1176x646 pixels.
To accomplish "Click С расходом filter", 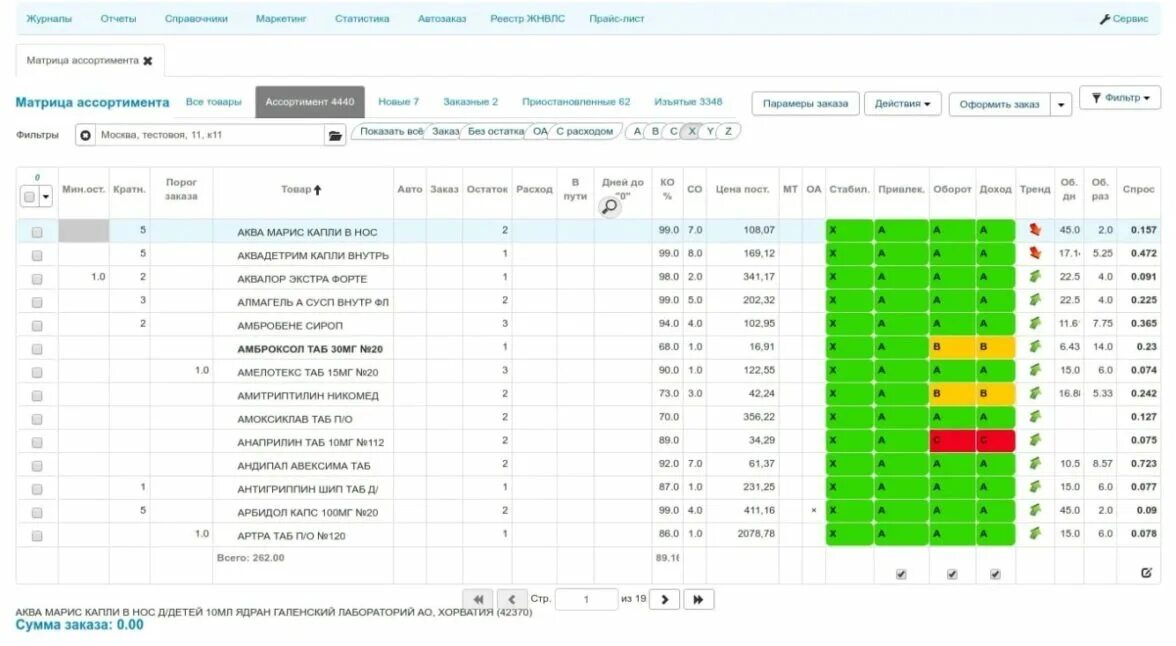I will [x=584, y=131].
